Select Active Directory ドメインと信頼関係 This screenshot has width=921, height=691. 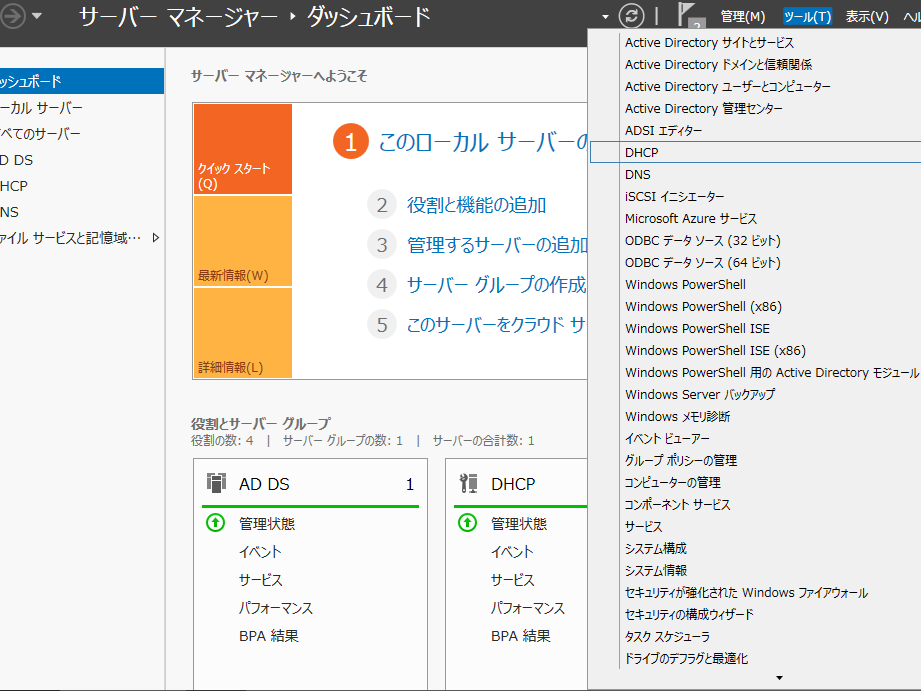click(x=718, y=65)
